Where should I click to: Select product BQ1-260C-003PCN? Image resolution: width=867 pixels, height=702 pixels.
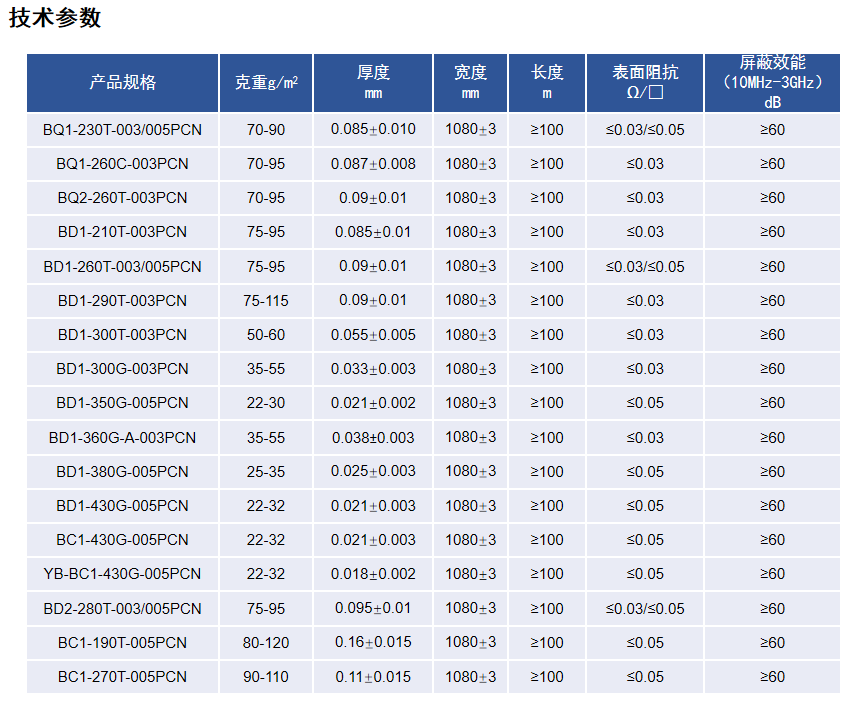click(x=122, y=164)
